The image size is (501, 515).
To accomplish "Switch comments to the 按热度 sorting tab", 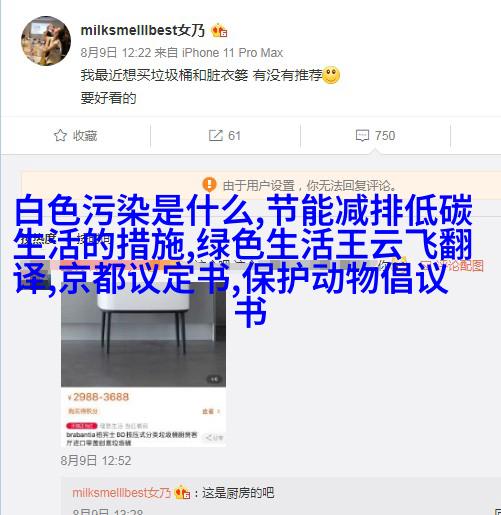I will 35,239.
